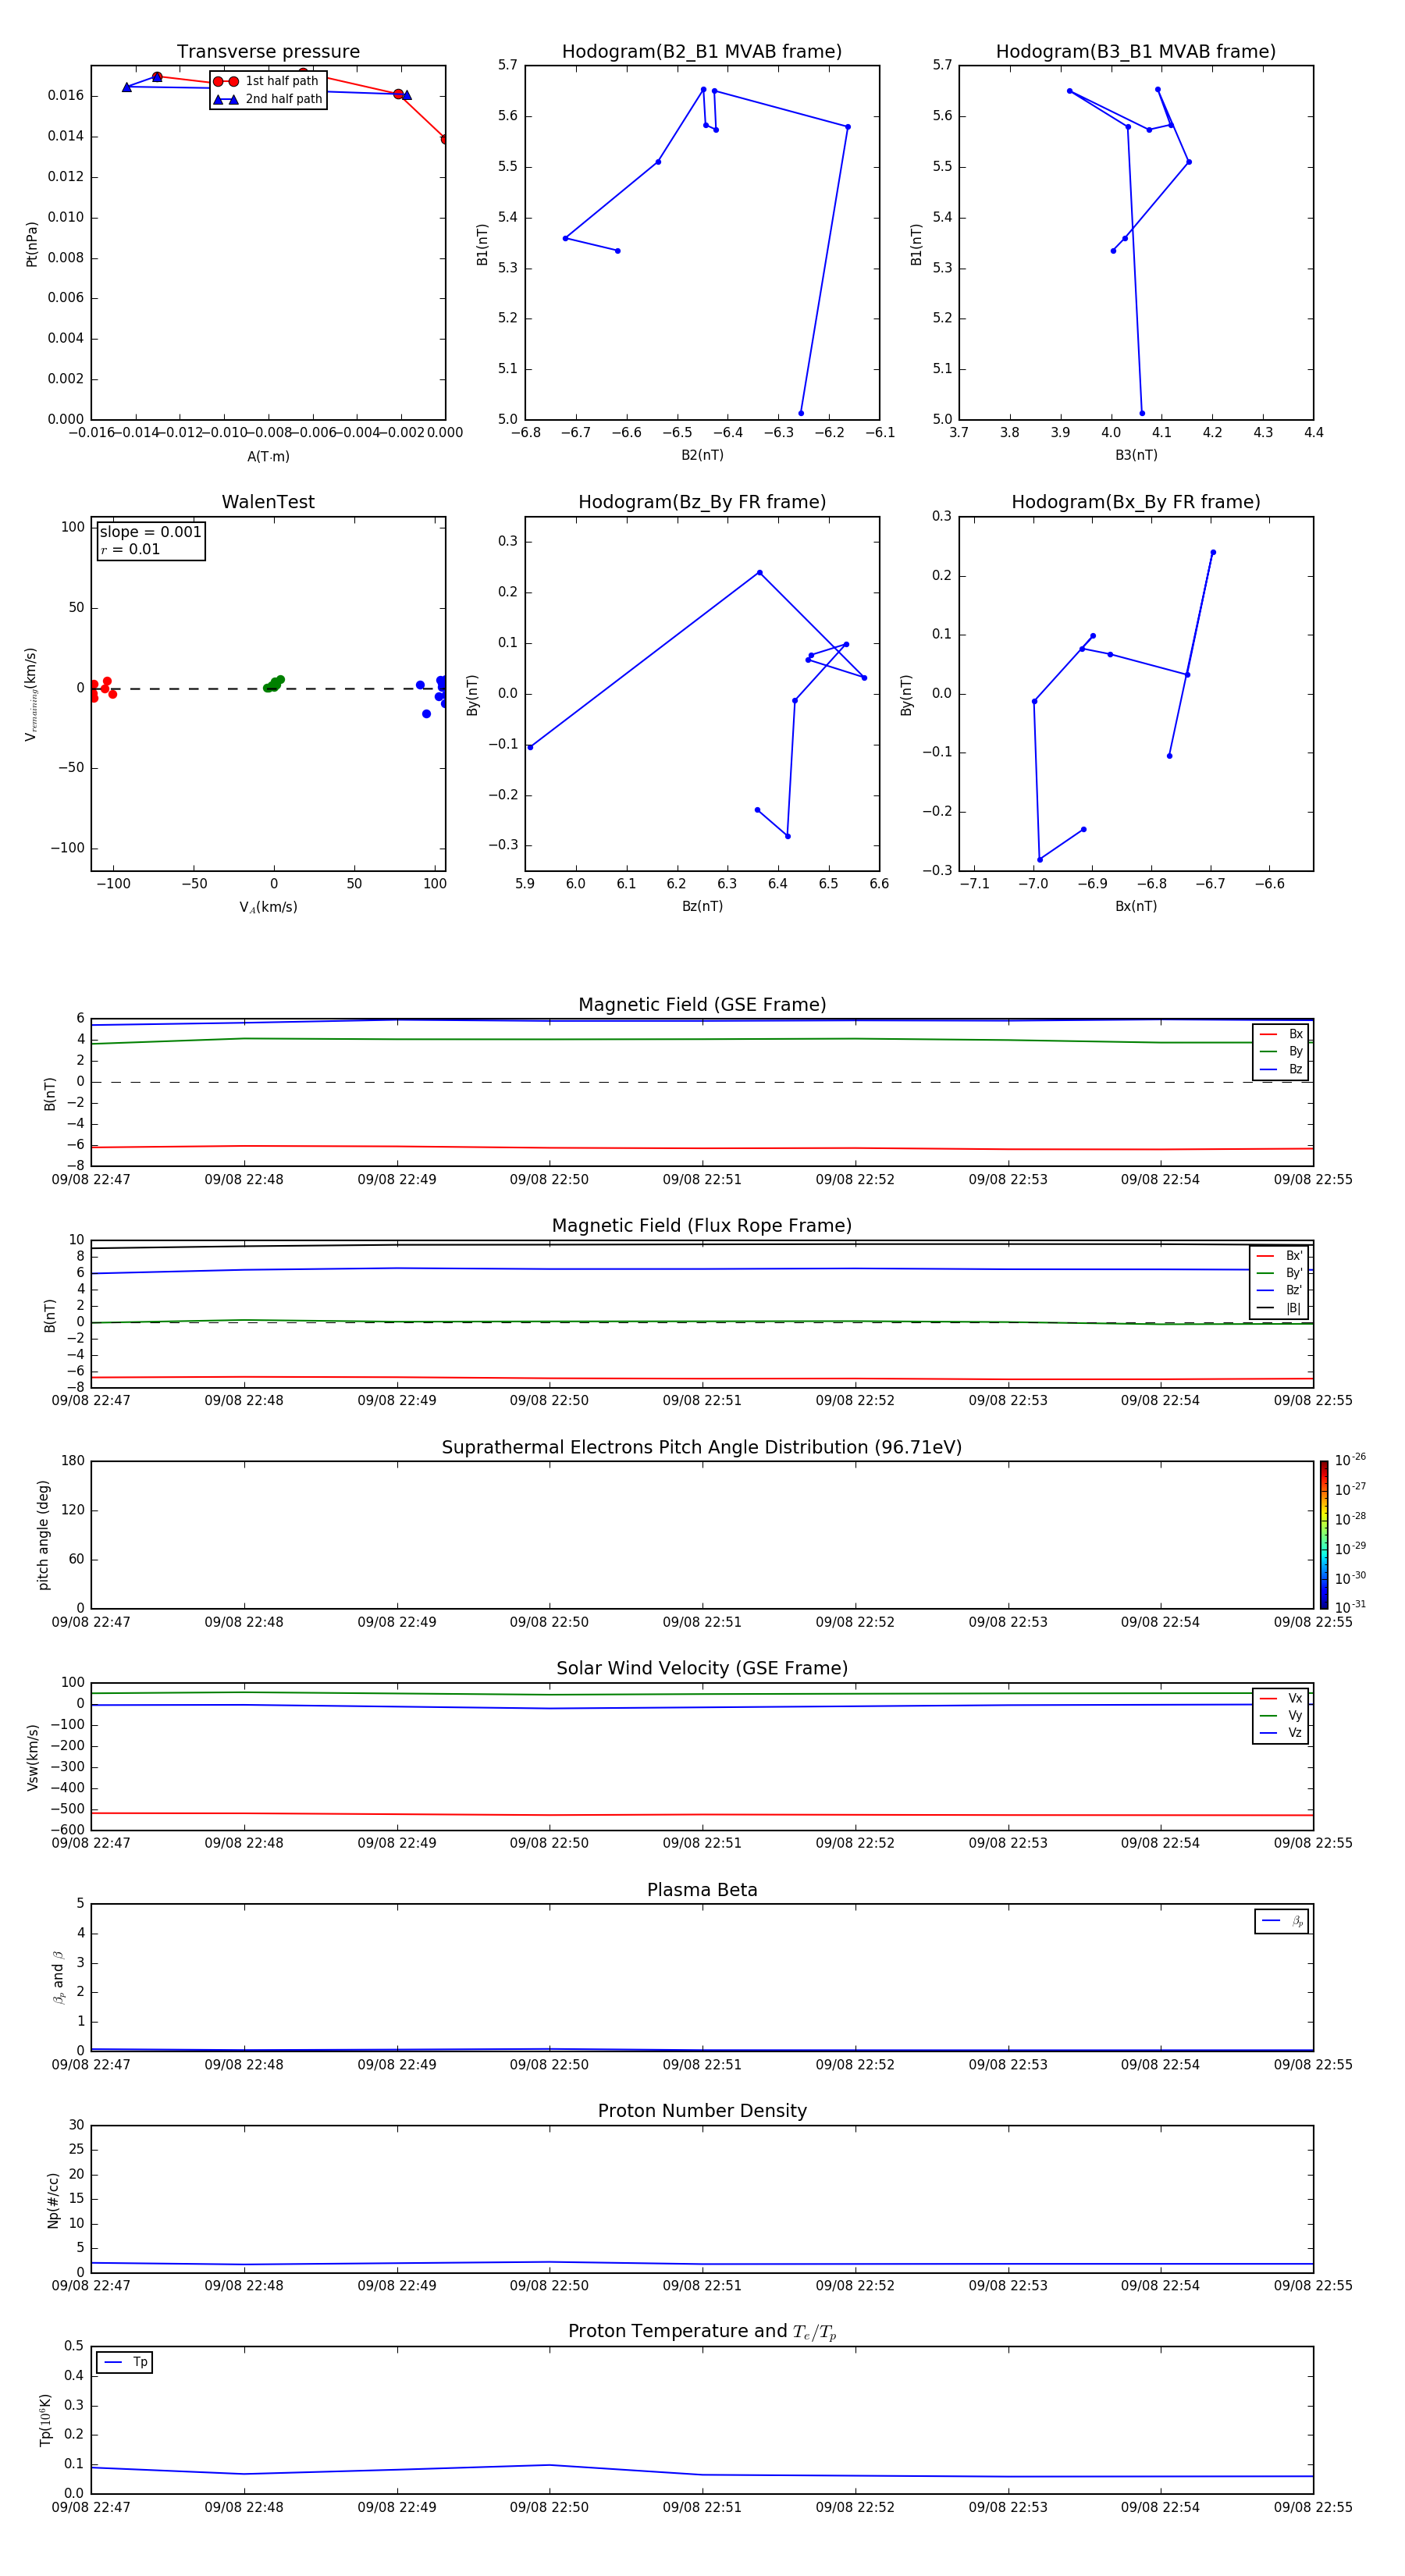The width and height of the screenshot is (1405, 2576).
Task: Click the 'Magnetic Field (GSE Frame)' title
Action: (702, 1005)
